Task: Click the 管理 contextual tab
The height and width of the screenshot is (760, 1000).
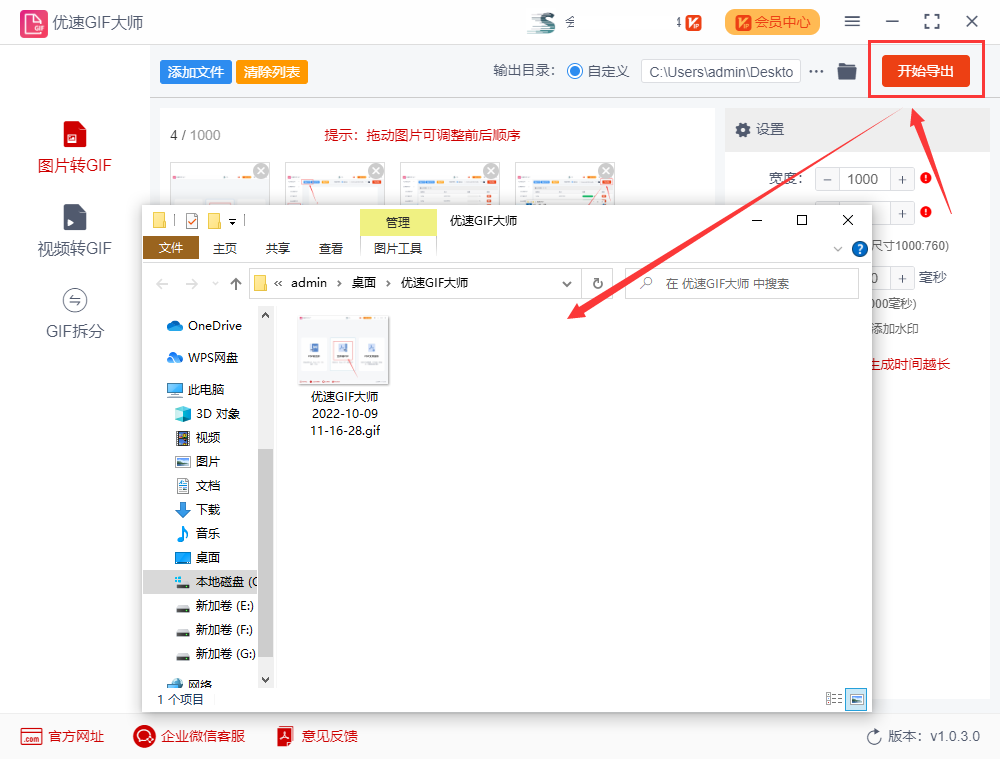Action: pyautogui.click(x=398, y=223)
